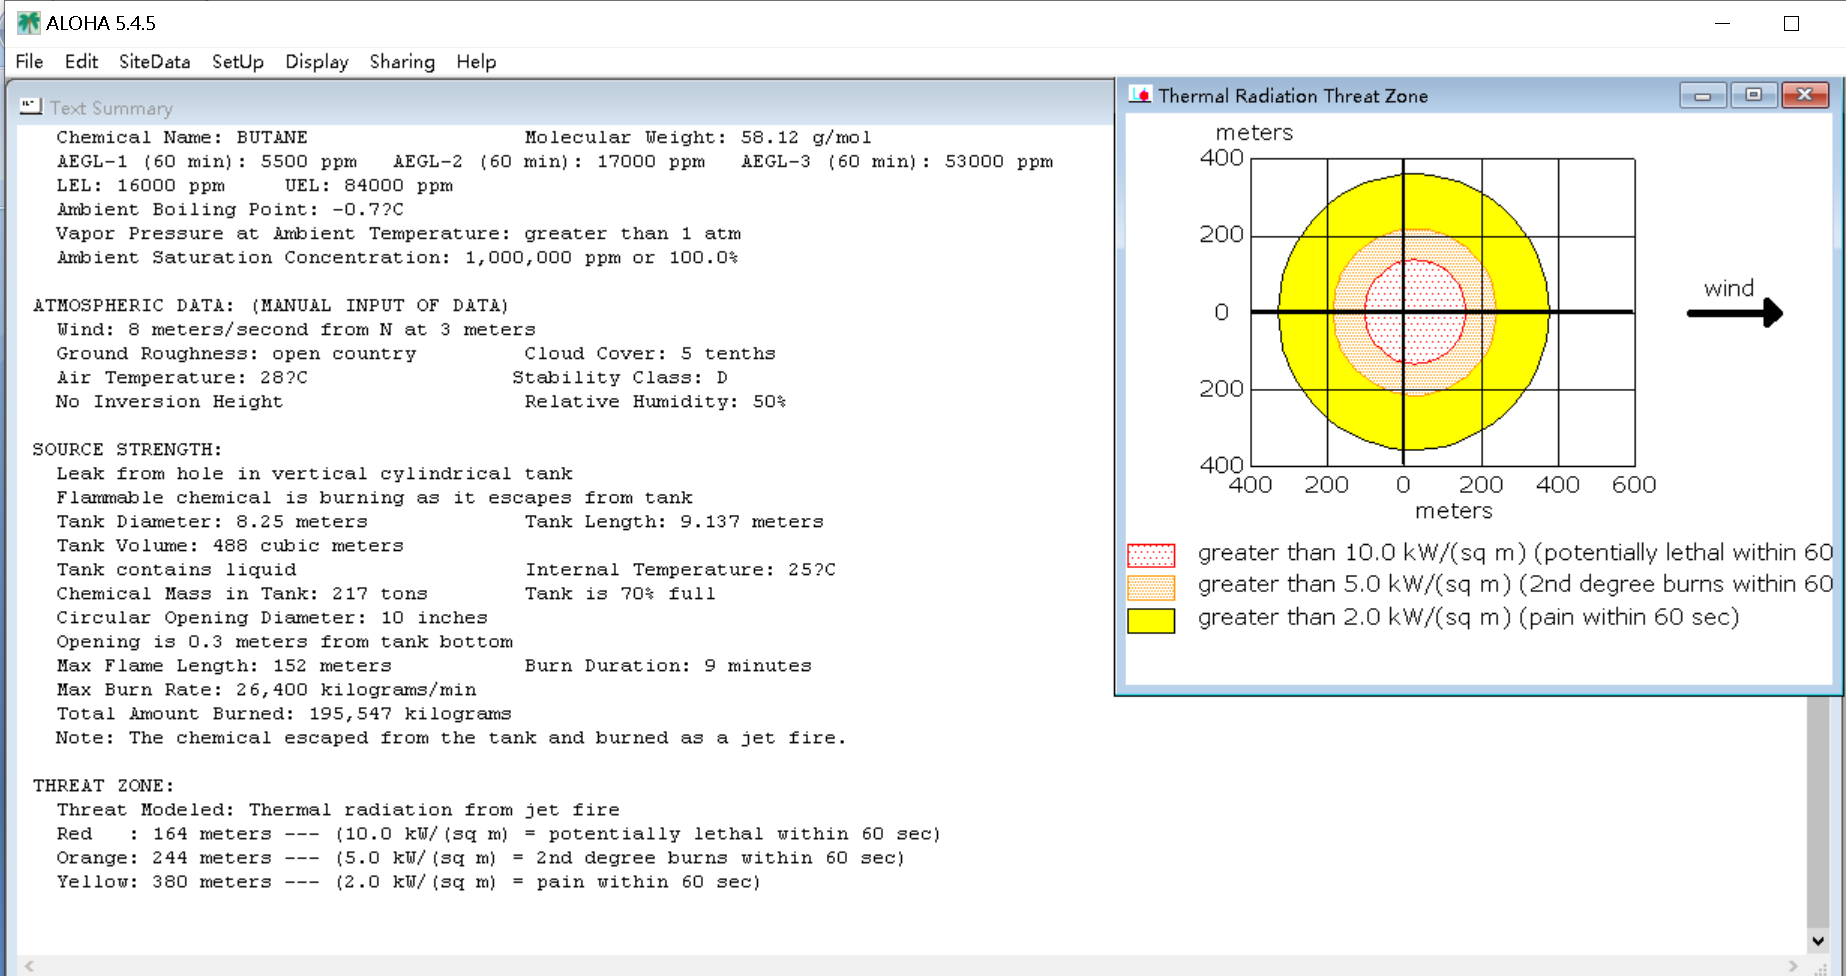
Task: Open the SiteData menu
Action: point(154,62)
